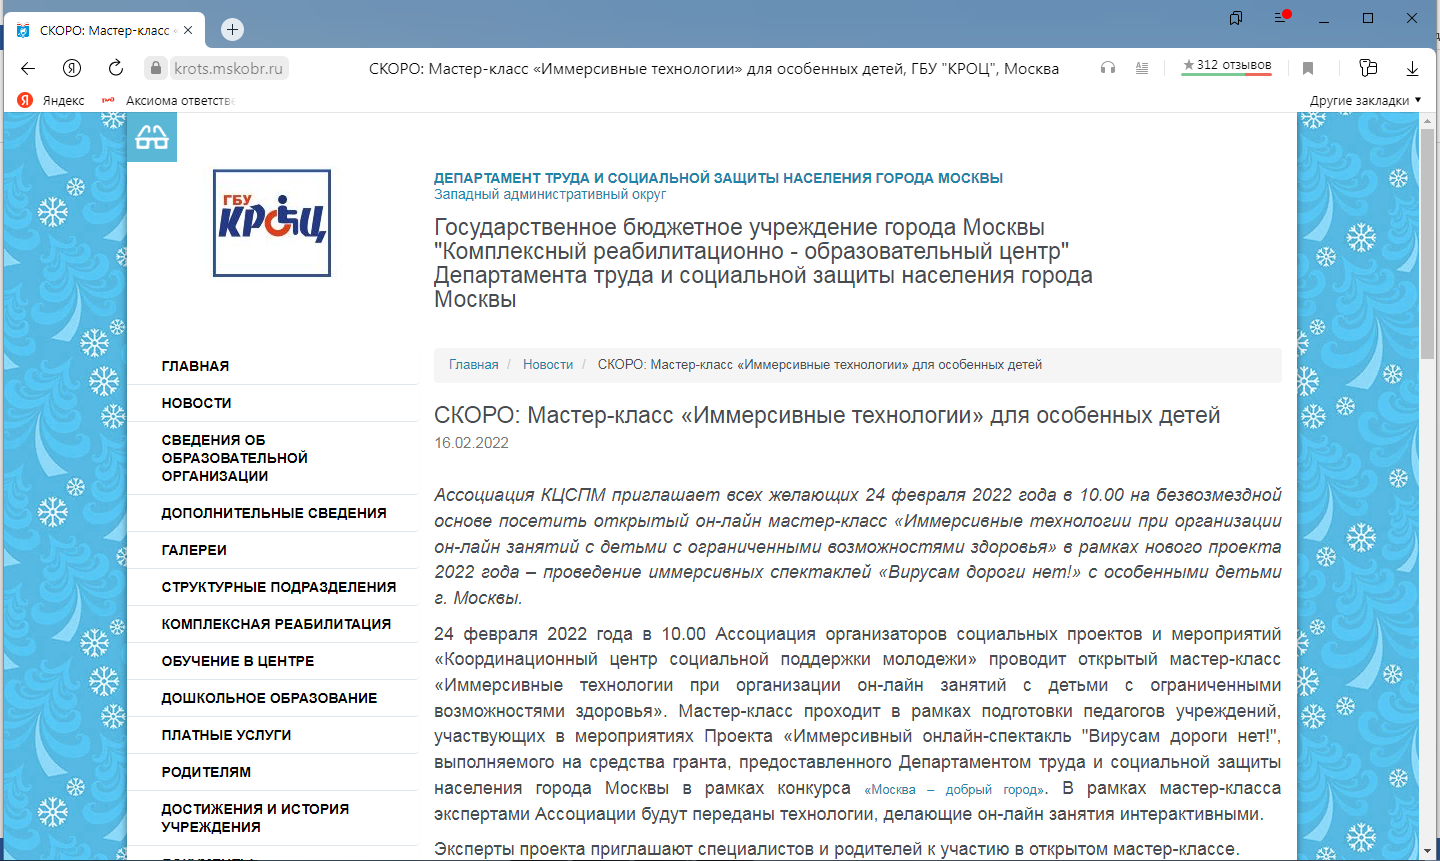
Task: Open the downloads arrow icon
Action: 1412,68
